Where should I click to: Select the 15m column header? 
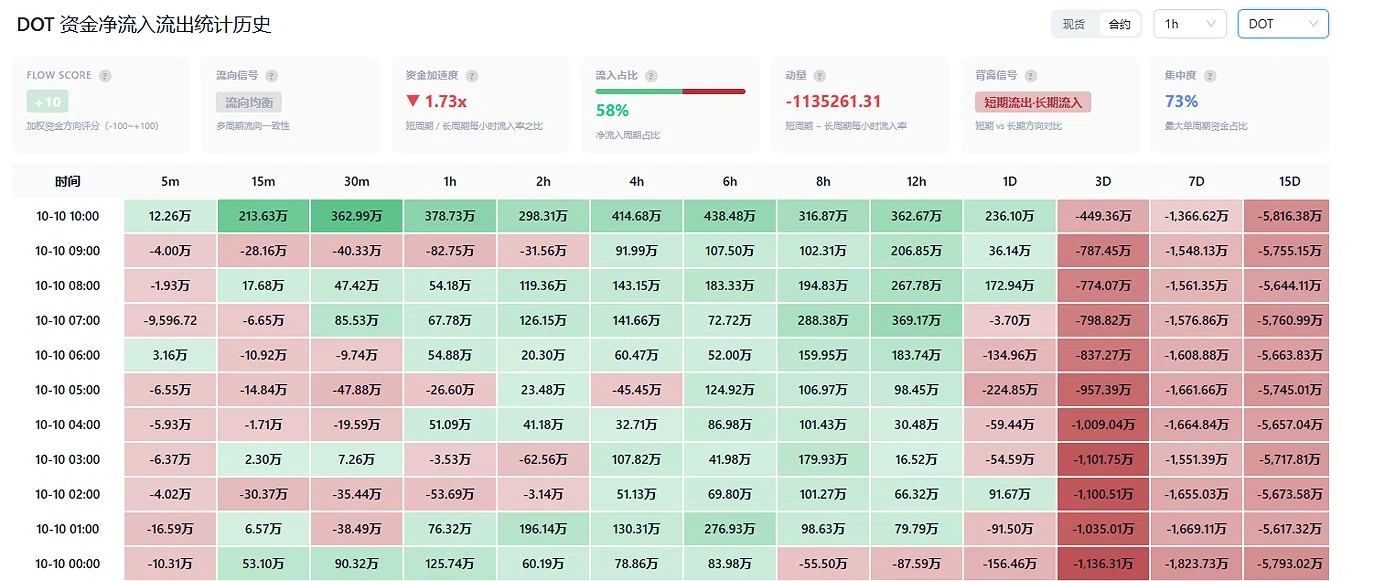click(263, 181)
